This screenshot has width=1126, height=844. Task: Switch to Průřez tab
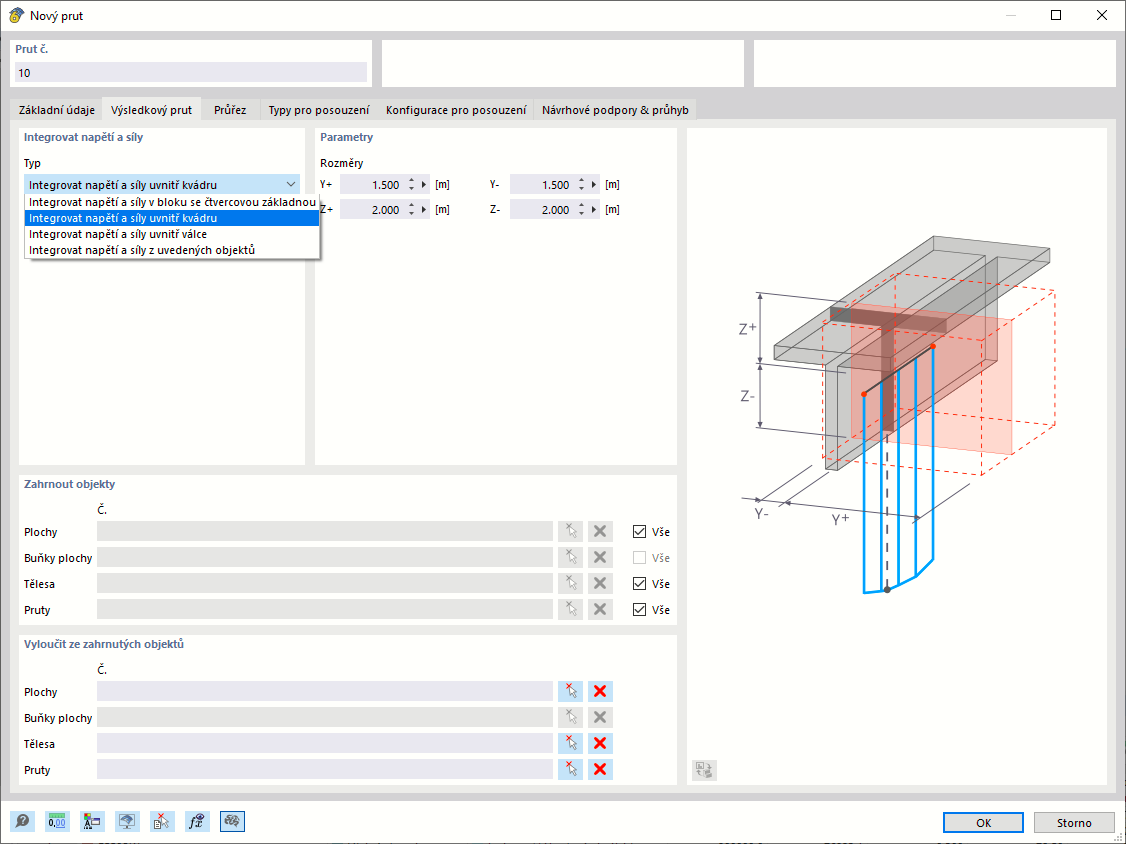point(230,110)
